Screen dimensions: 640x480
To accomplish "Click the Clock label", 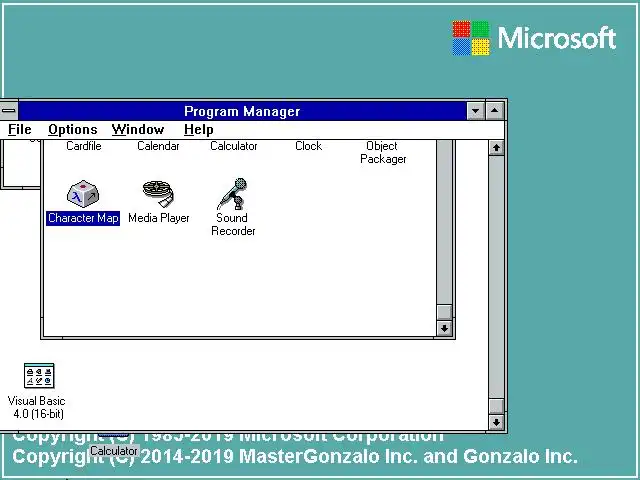I will [x=309, y=146].
